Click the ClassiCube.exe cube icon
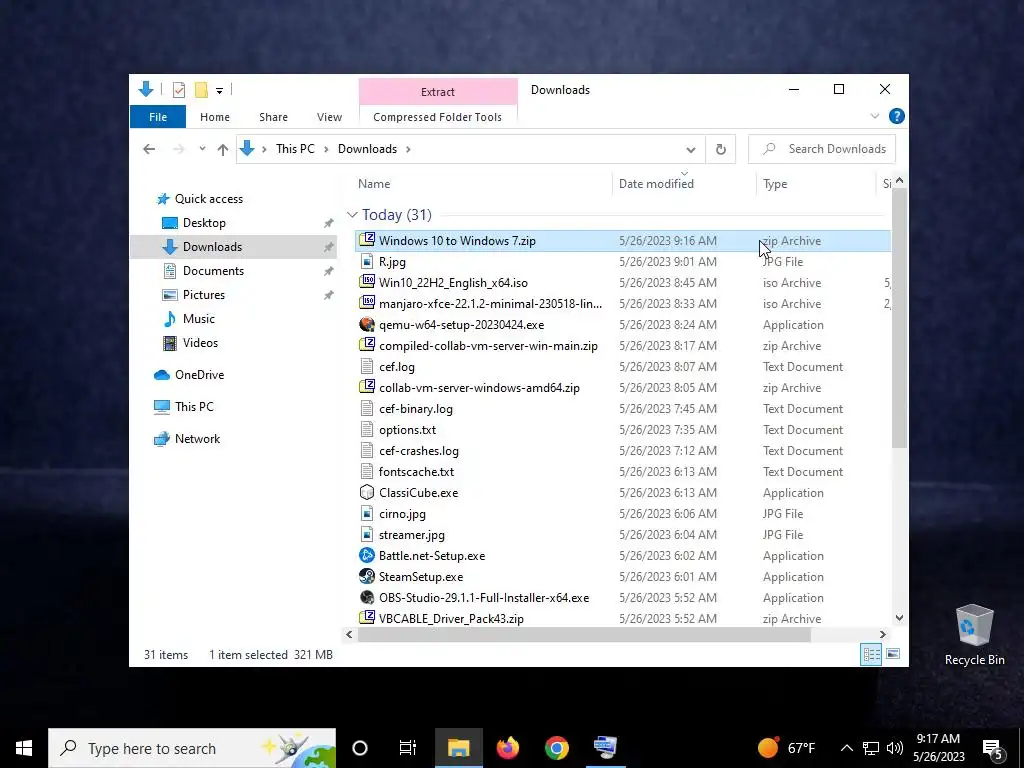The height and width of the screenshot is (768, 1024). click(367, 492)
